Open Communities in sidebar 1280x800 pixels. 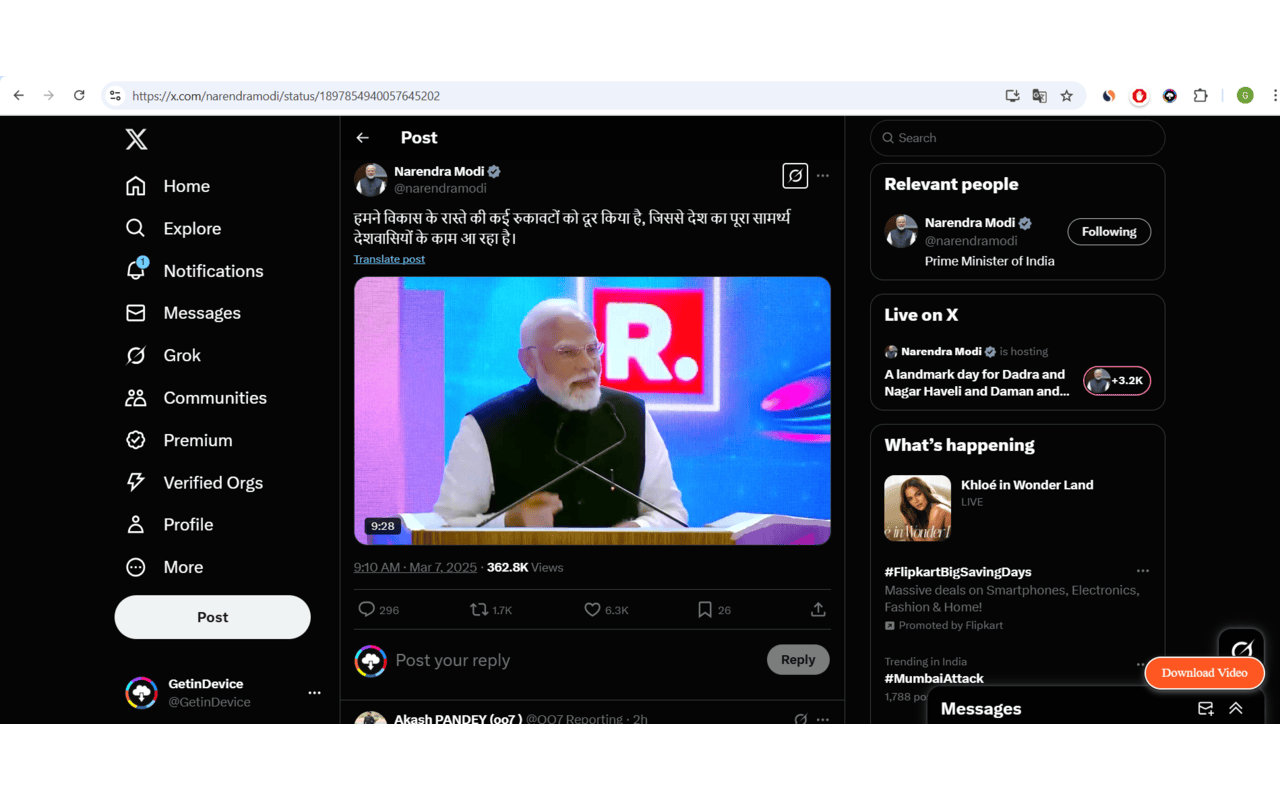[x=196, y=398]
